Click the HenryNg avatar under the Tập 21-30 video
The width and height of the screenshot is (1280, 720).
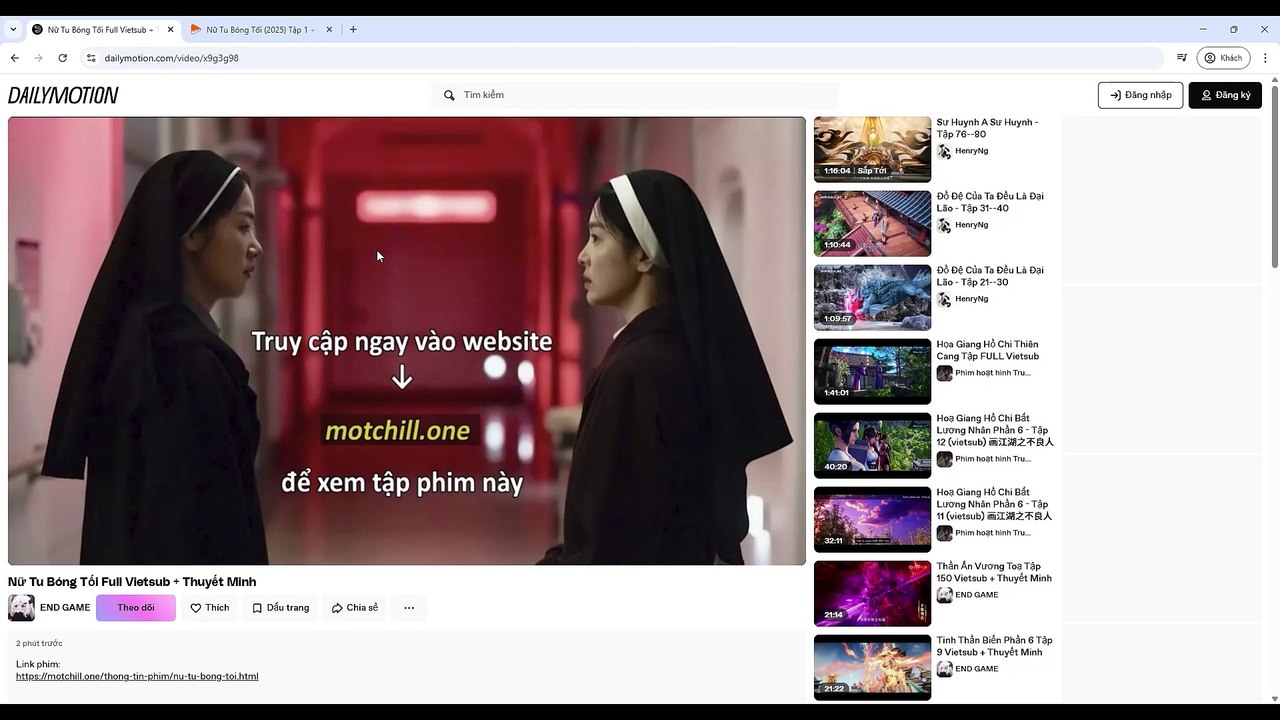pyautogui.click(x=944, y=299)
